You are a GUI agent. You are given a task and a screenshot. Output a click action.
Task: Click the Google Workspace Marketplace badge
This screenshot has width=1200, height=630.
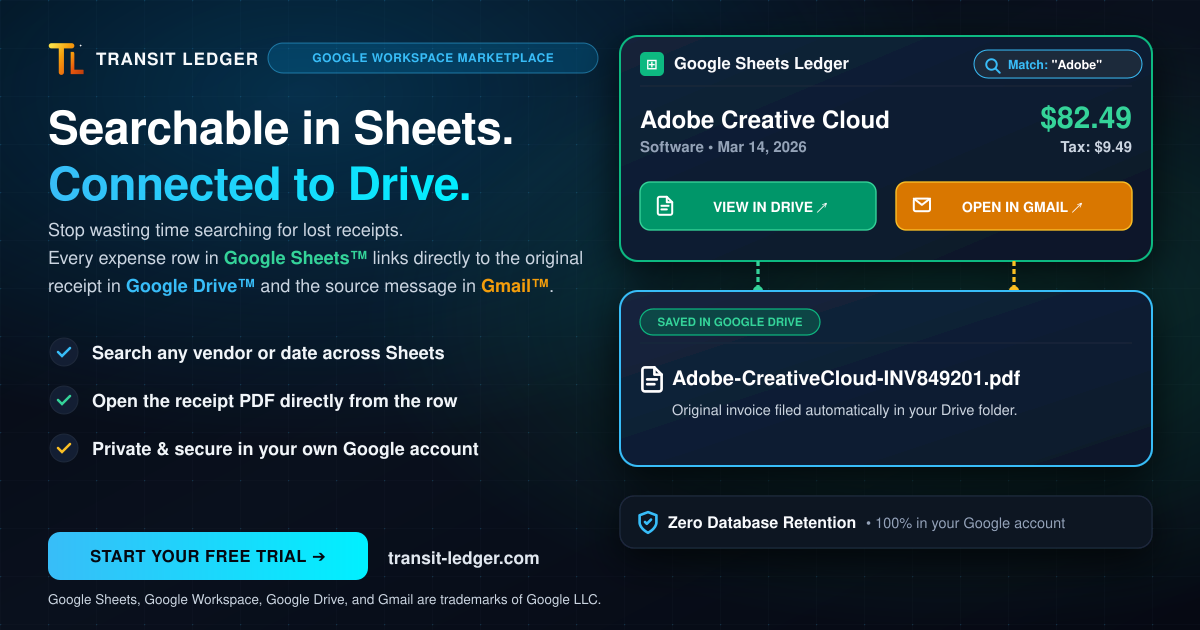pos(433,58)
